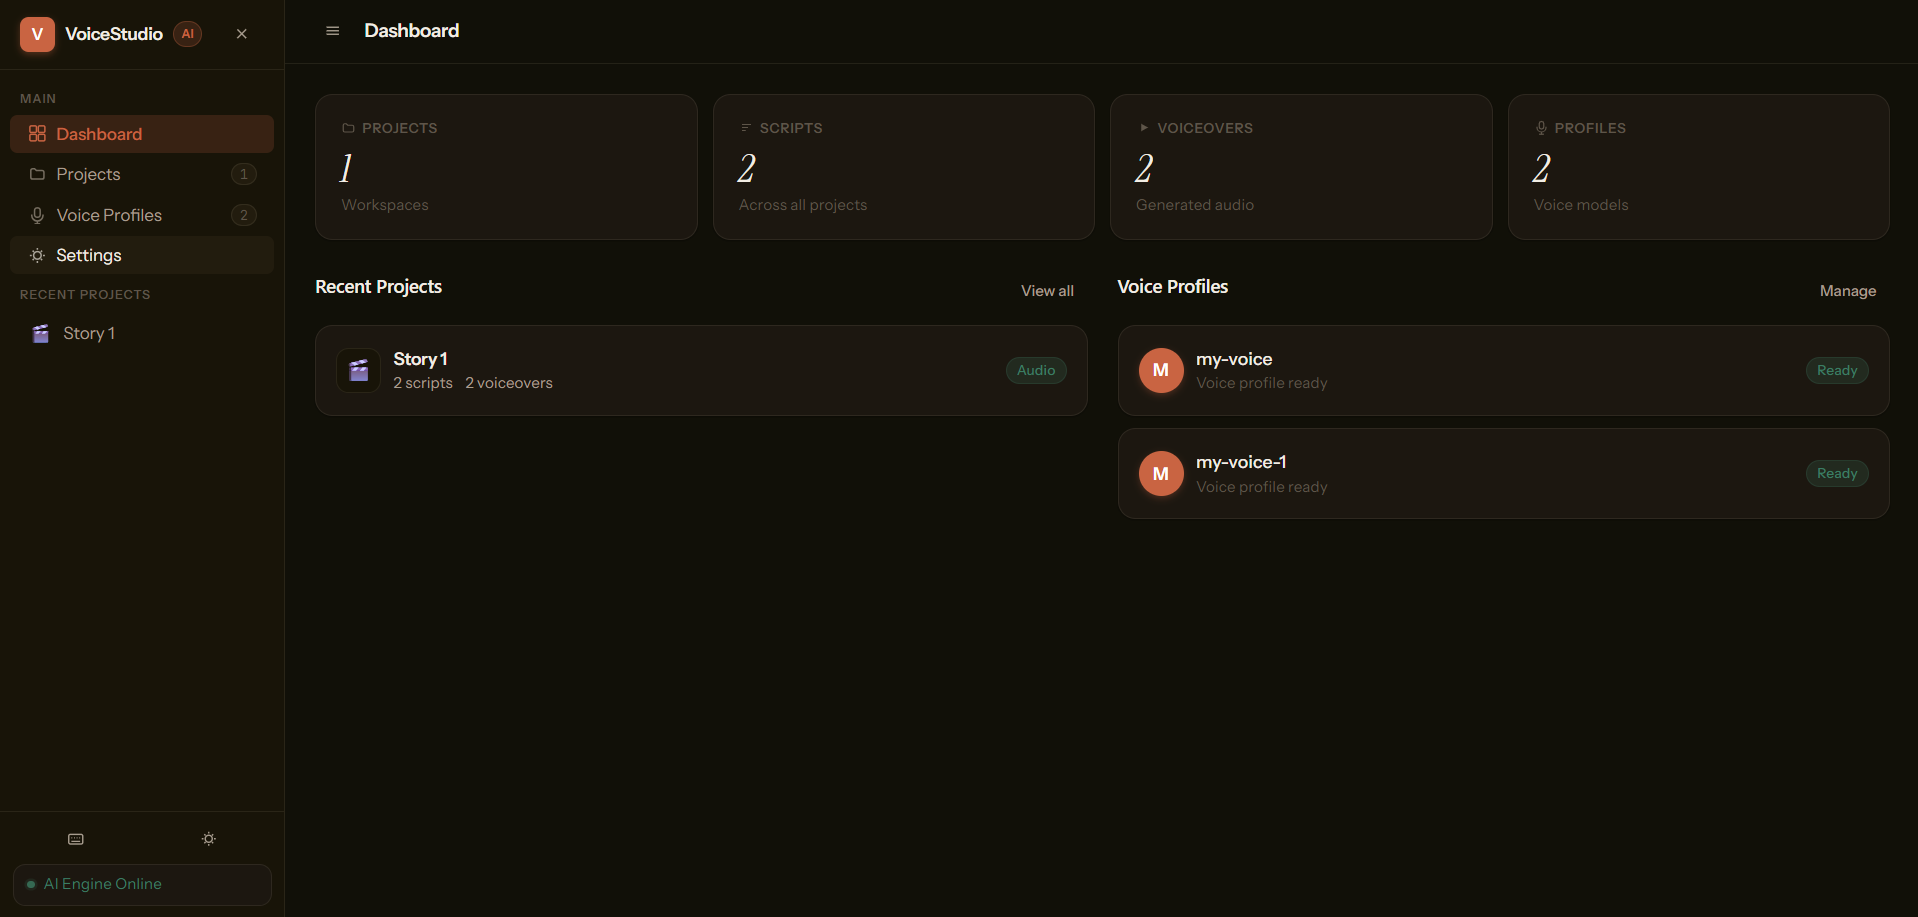
Task: Click the AI badge next to VoiceStudio
Action: coord(187,34)
